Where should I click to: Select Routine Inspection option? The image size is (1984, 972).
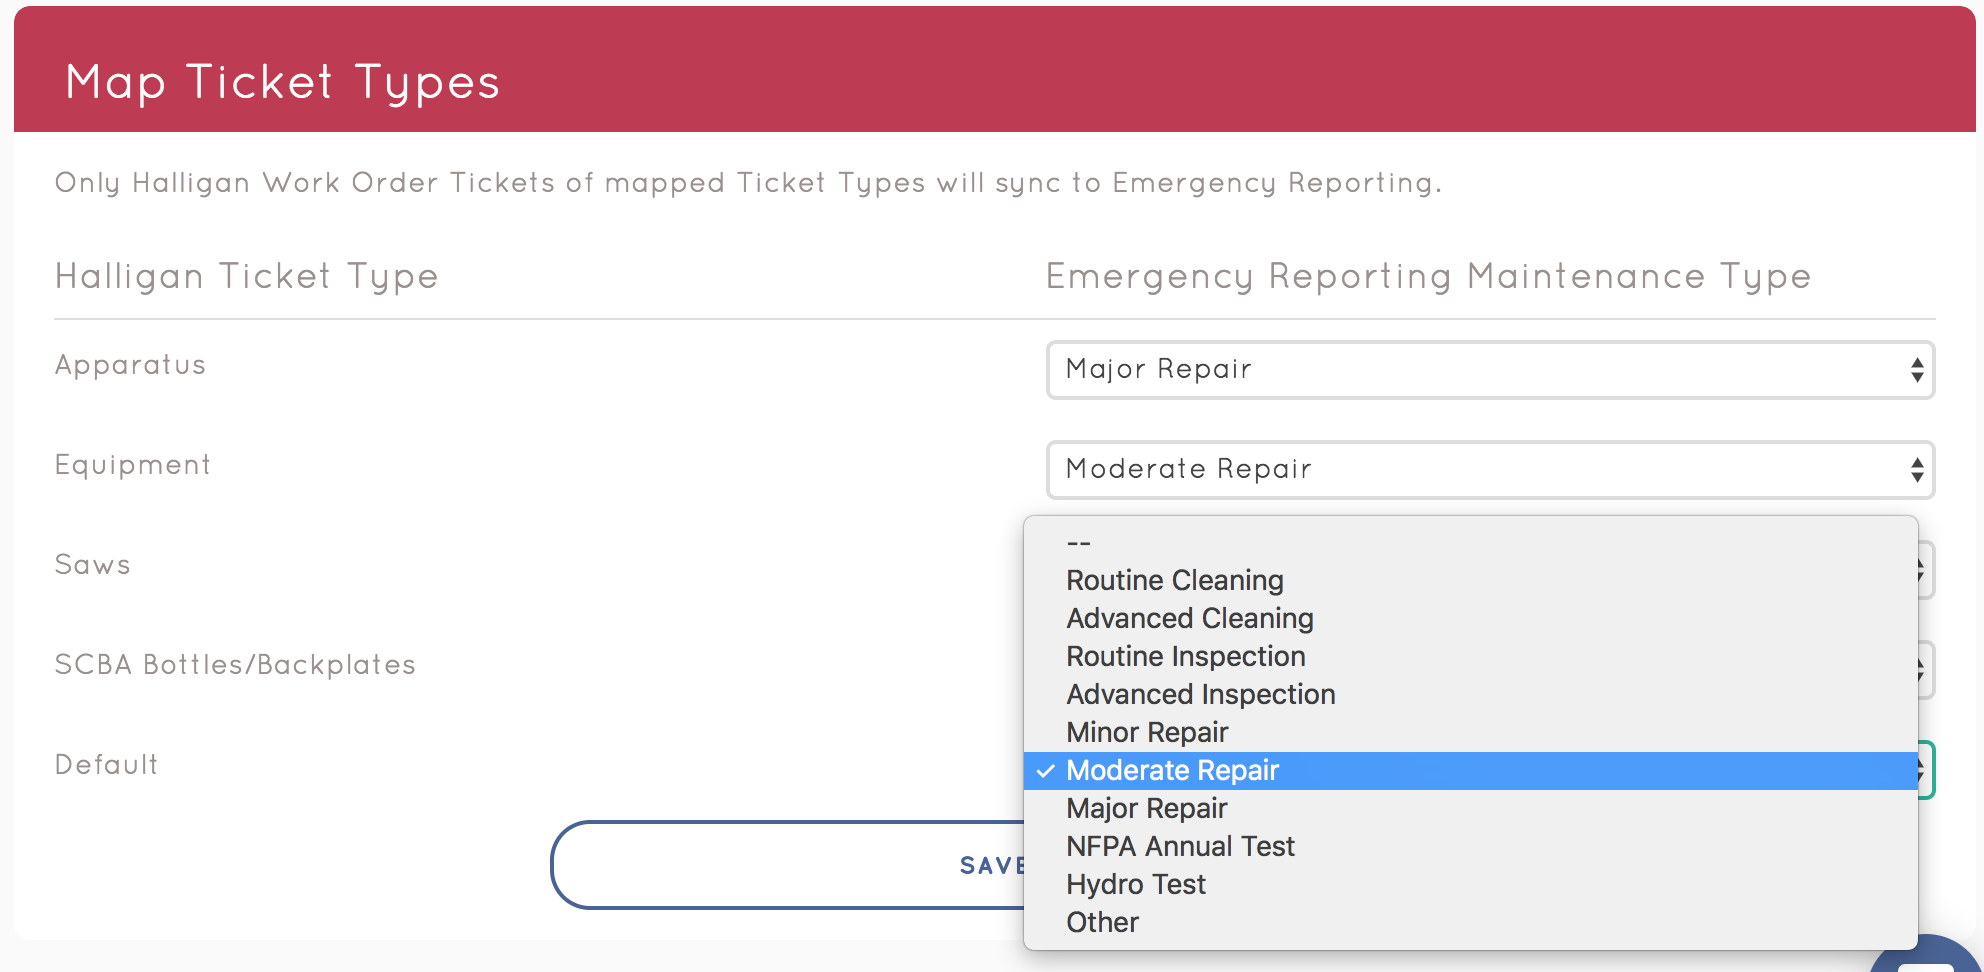point(1471,657)
